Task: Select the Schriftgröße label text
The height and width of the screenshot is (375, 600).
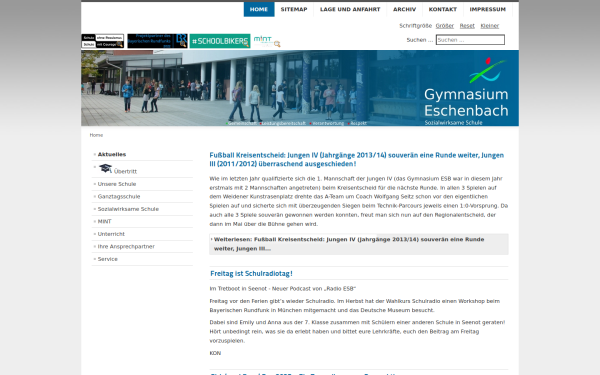Action: (x=416, y=26)
